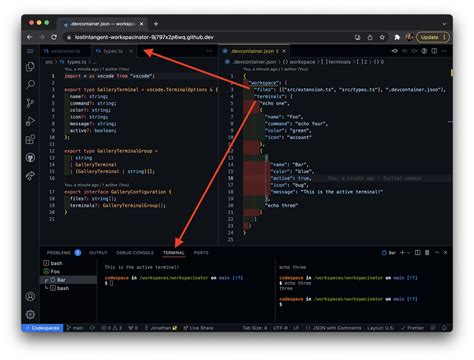Open the OUTPUT panel tab
This screenshot has height=360, width=474.
[98, 253]
